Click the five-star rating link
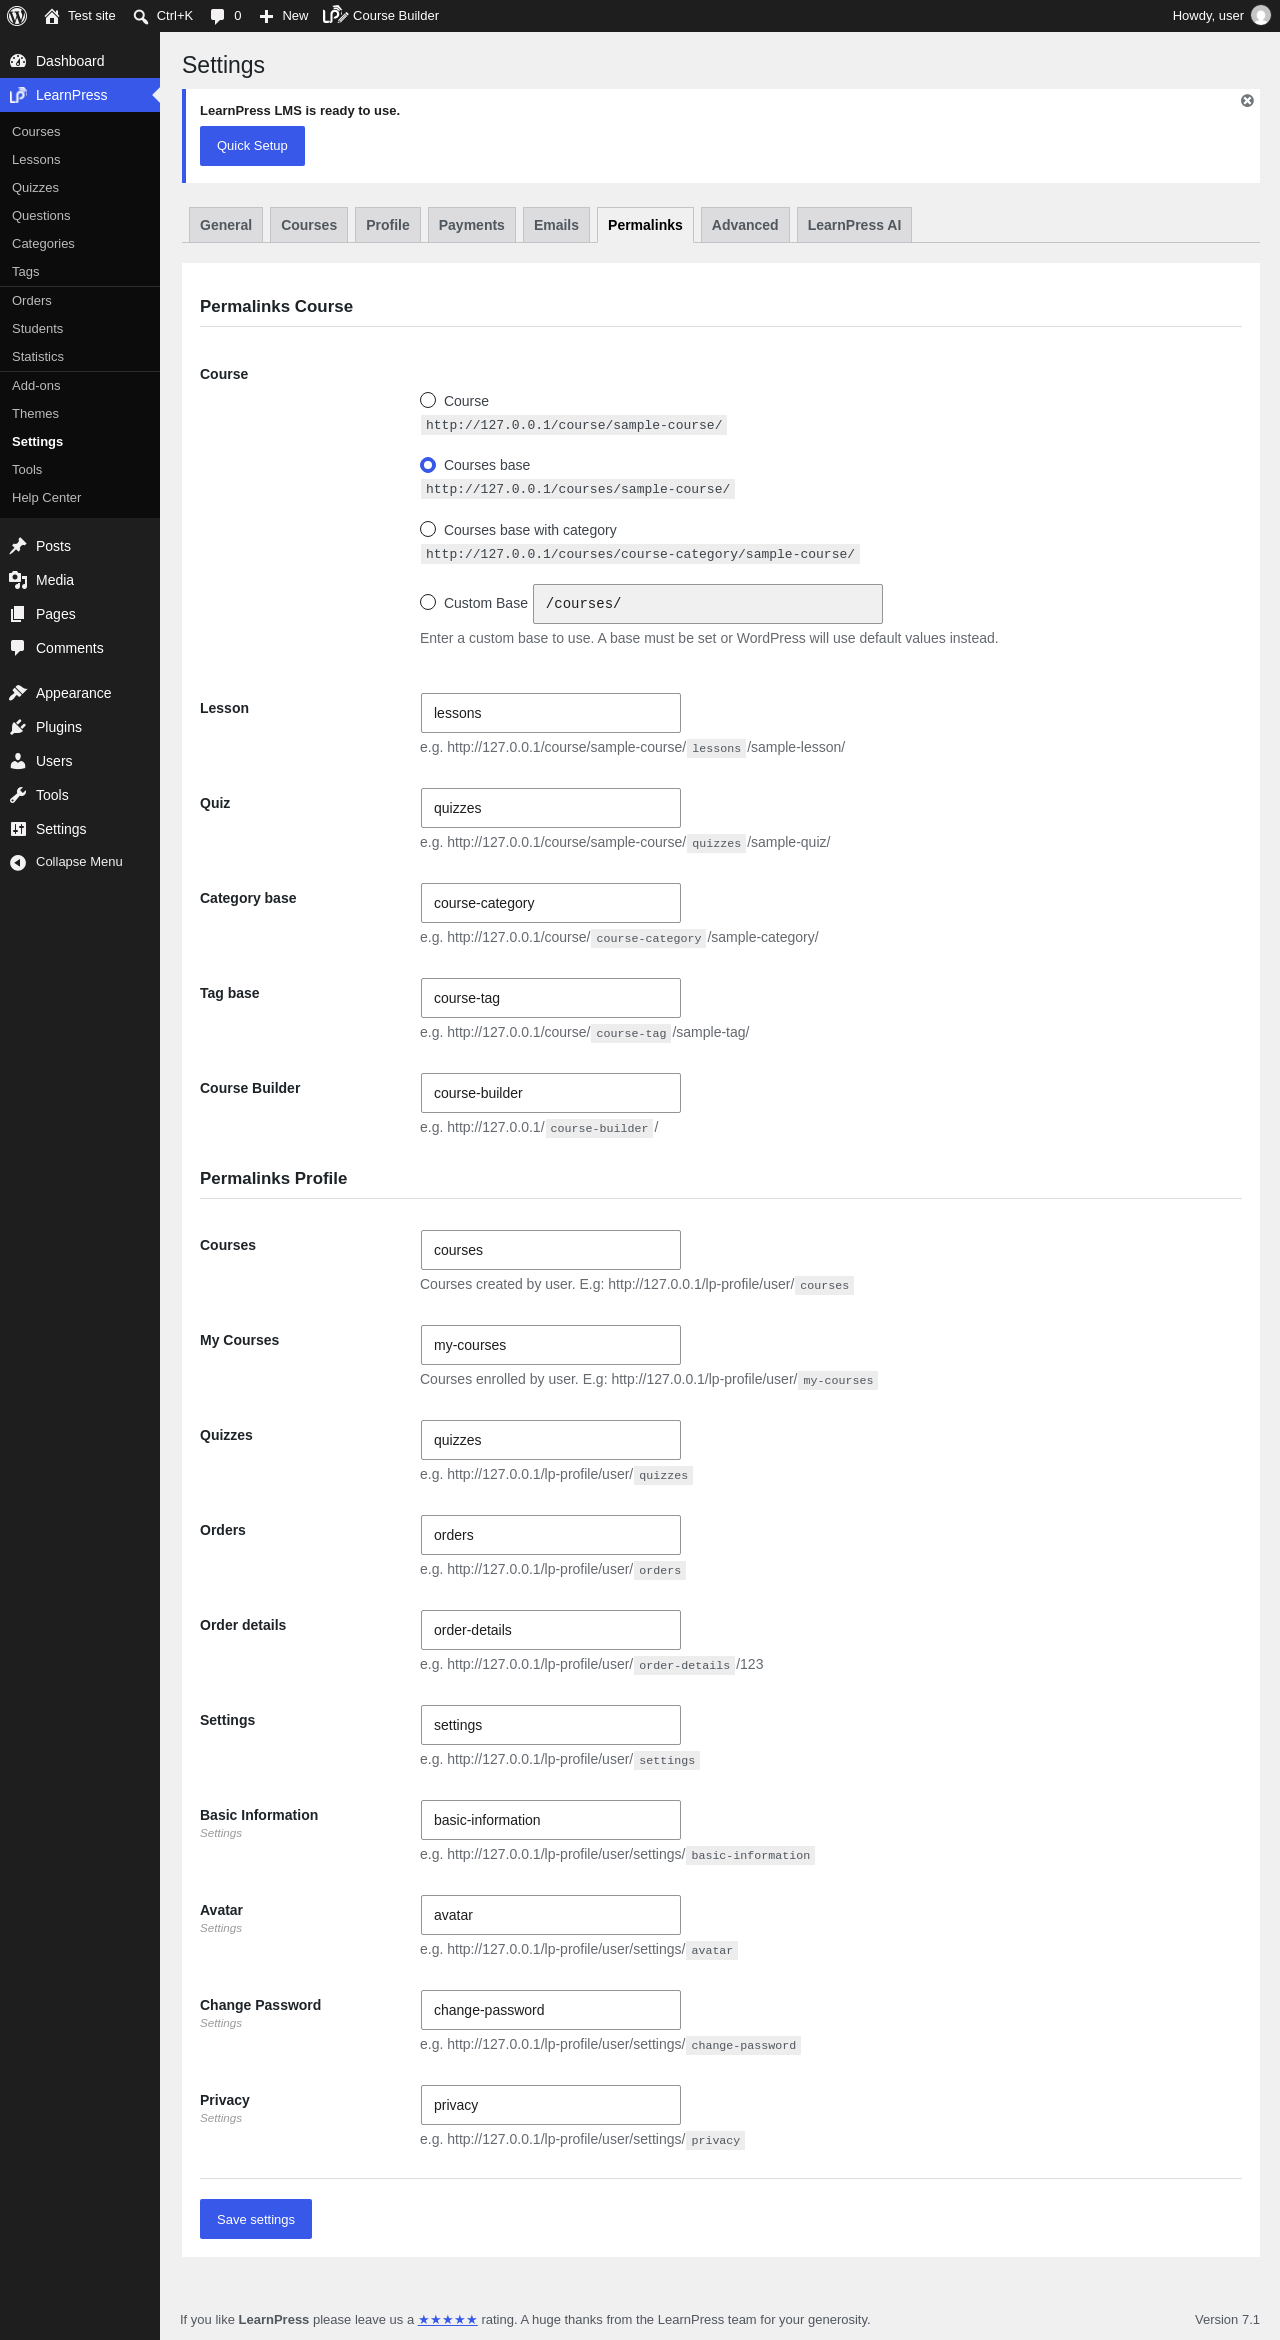This screenshot has width=1280, height=2340. point(448,2319)
